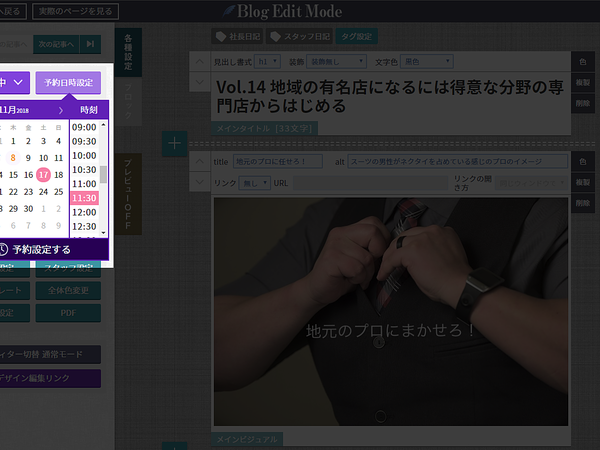Click the time list scroll-down arrow
600x450 pixels.
coord(103,233)
